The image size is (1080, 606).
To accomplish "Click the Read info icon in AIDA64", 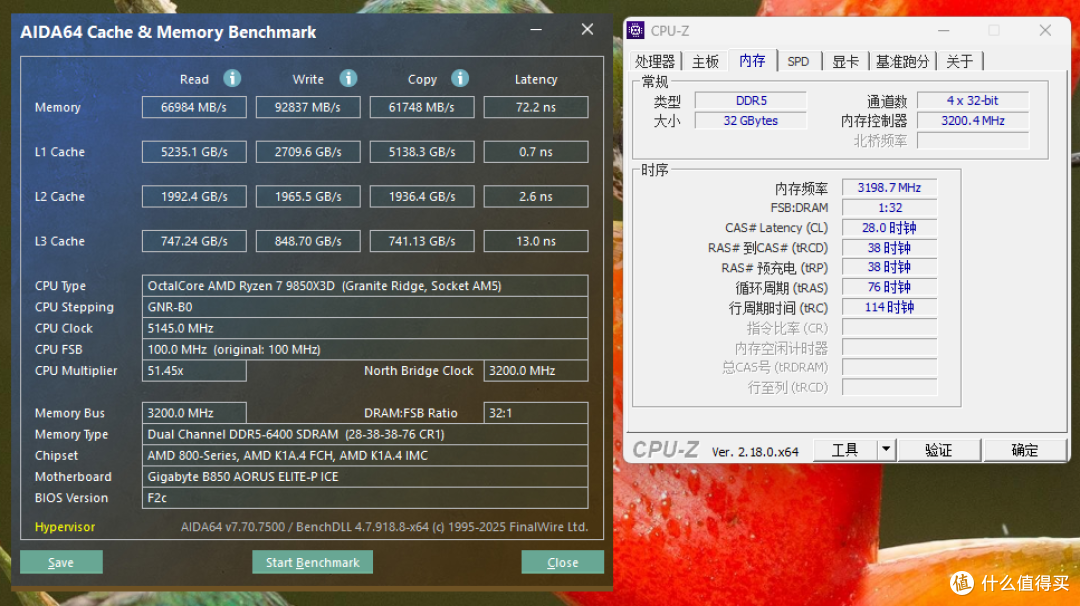I will click(x=232, y=79).
